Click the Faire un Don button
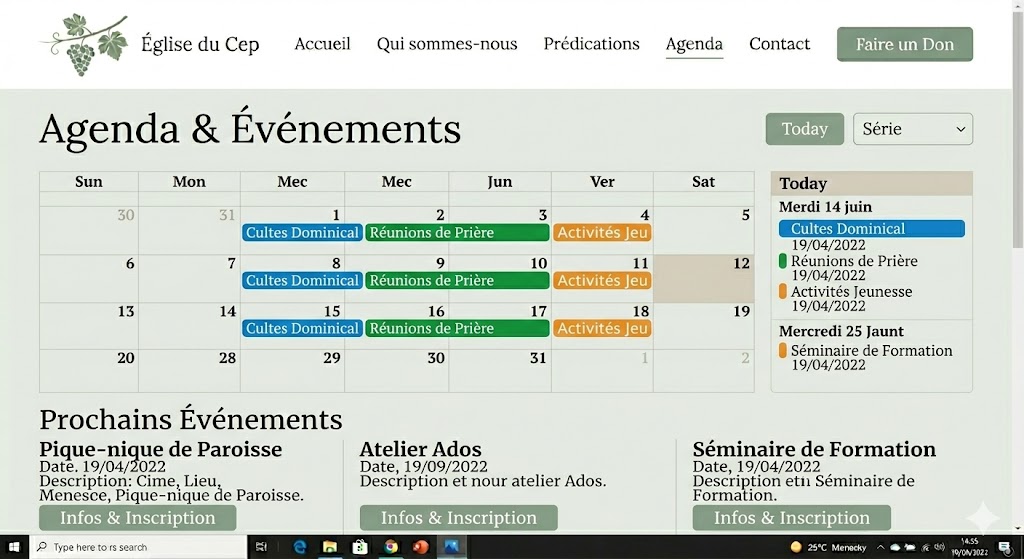The height and width of the screenshot is (559, 1024). tap(904, 44)
